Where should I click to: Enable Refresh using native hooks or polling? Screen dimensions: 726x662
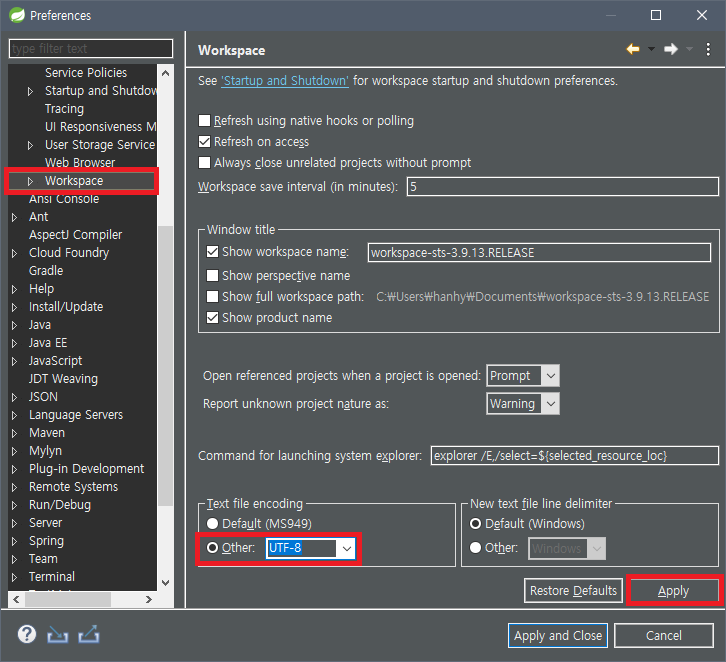click(x=204, y=121)
